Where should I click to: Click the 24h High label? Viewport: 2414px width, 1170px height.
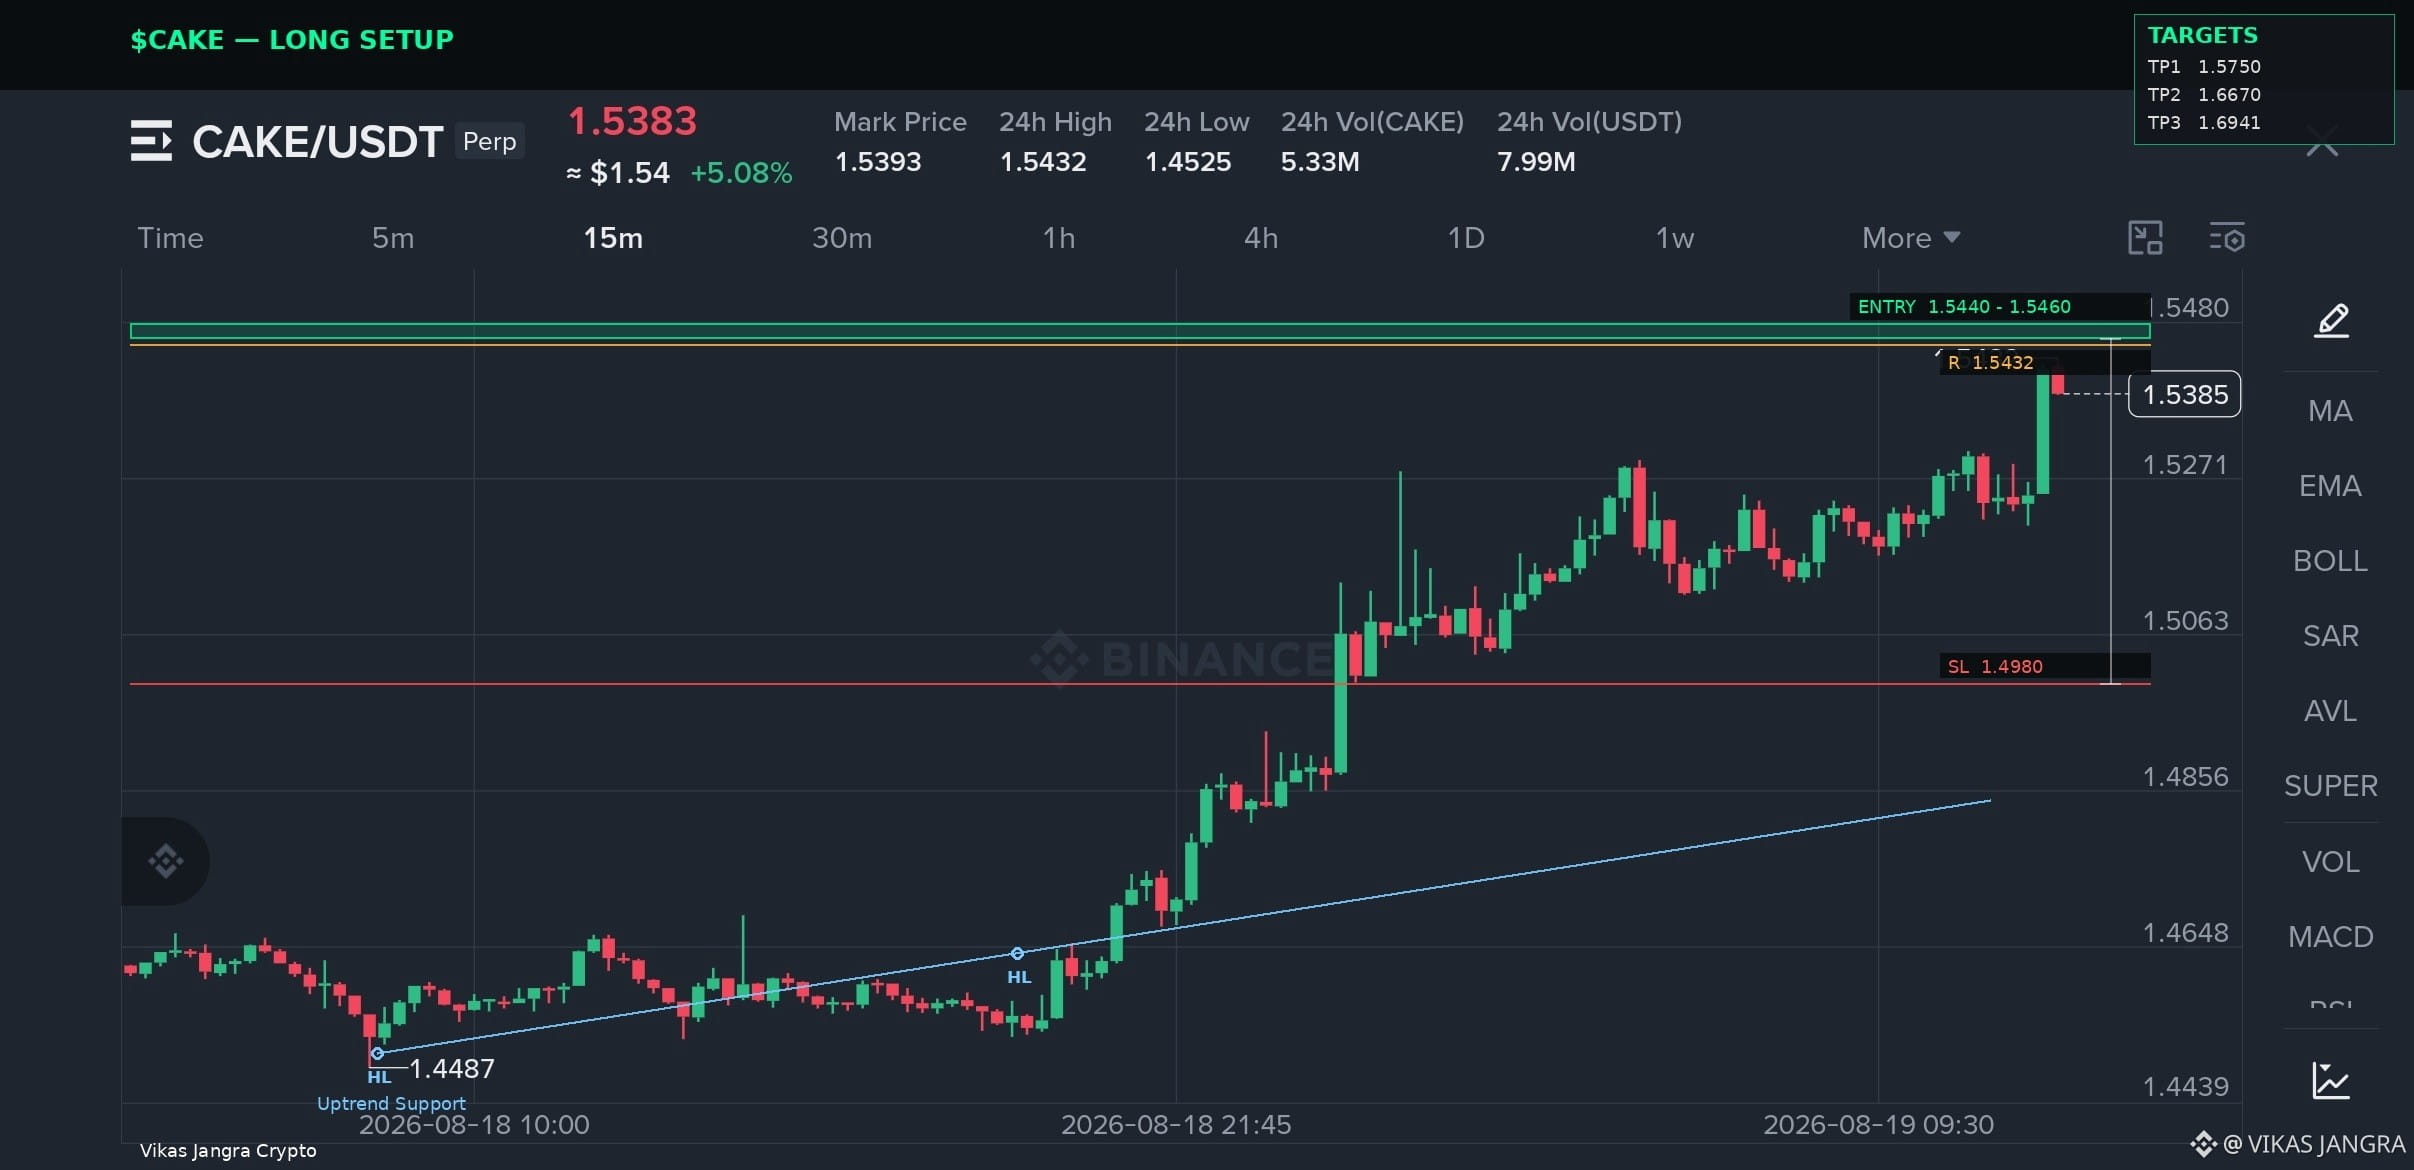click(x=1055, y=122)
